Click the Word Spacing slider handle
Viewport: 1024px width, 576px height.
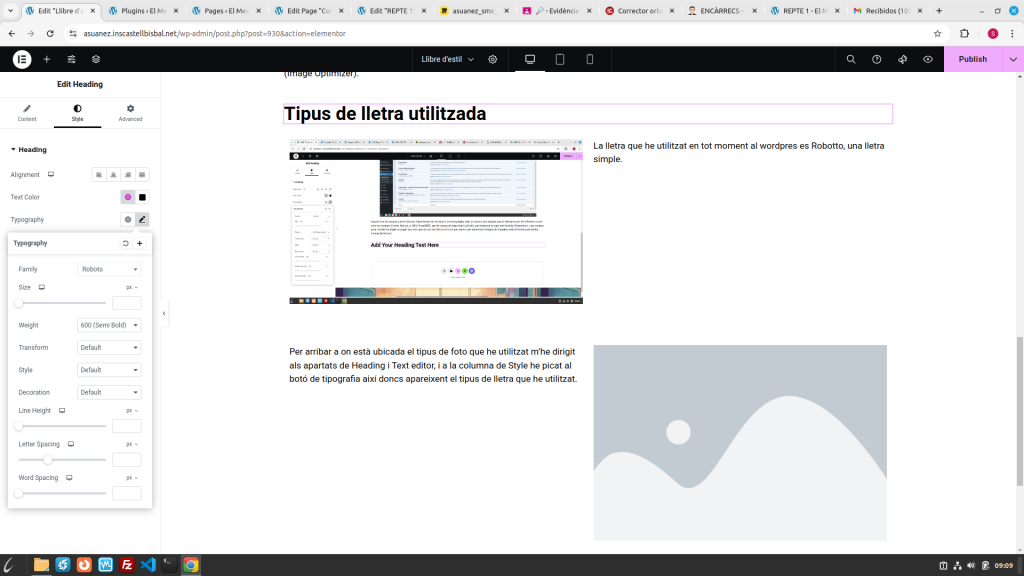pyautogui.click(x=19, y=493)
